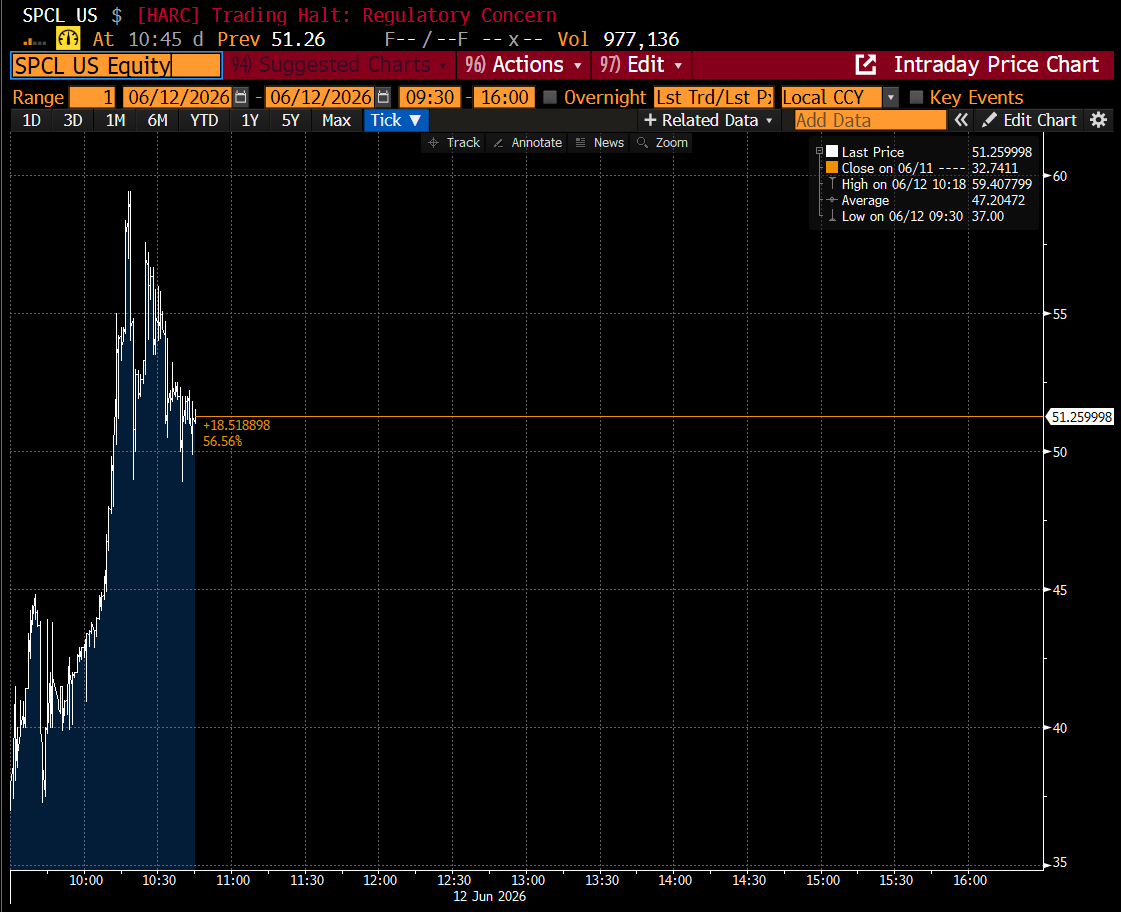Open the 97) Edit menu

pyautogui.click(x=641, y=64)
